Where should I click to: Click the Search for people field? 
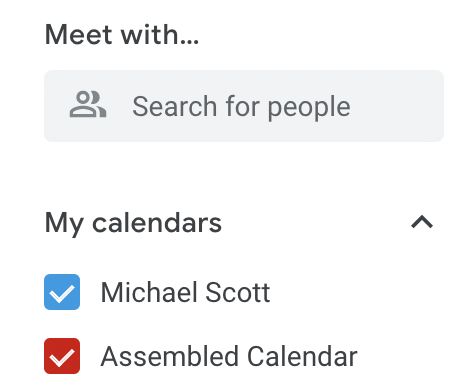point(244,106)
